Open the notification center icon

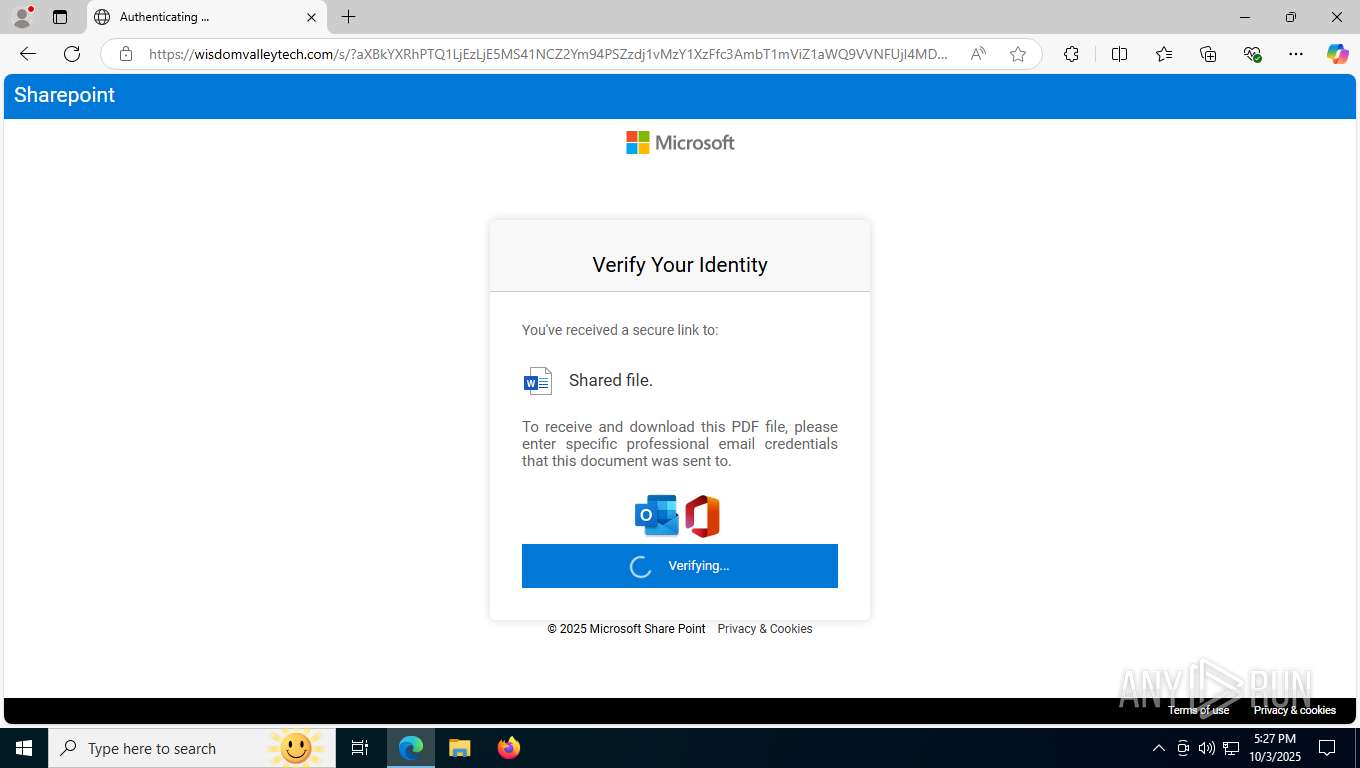(x=1327, y=748)
